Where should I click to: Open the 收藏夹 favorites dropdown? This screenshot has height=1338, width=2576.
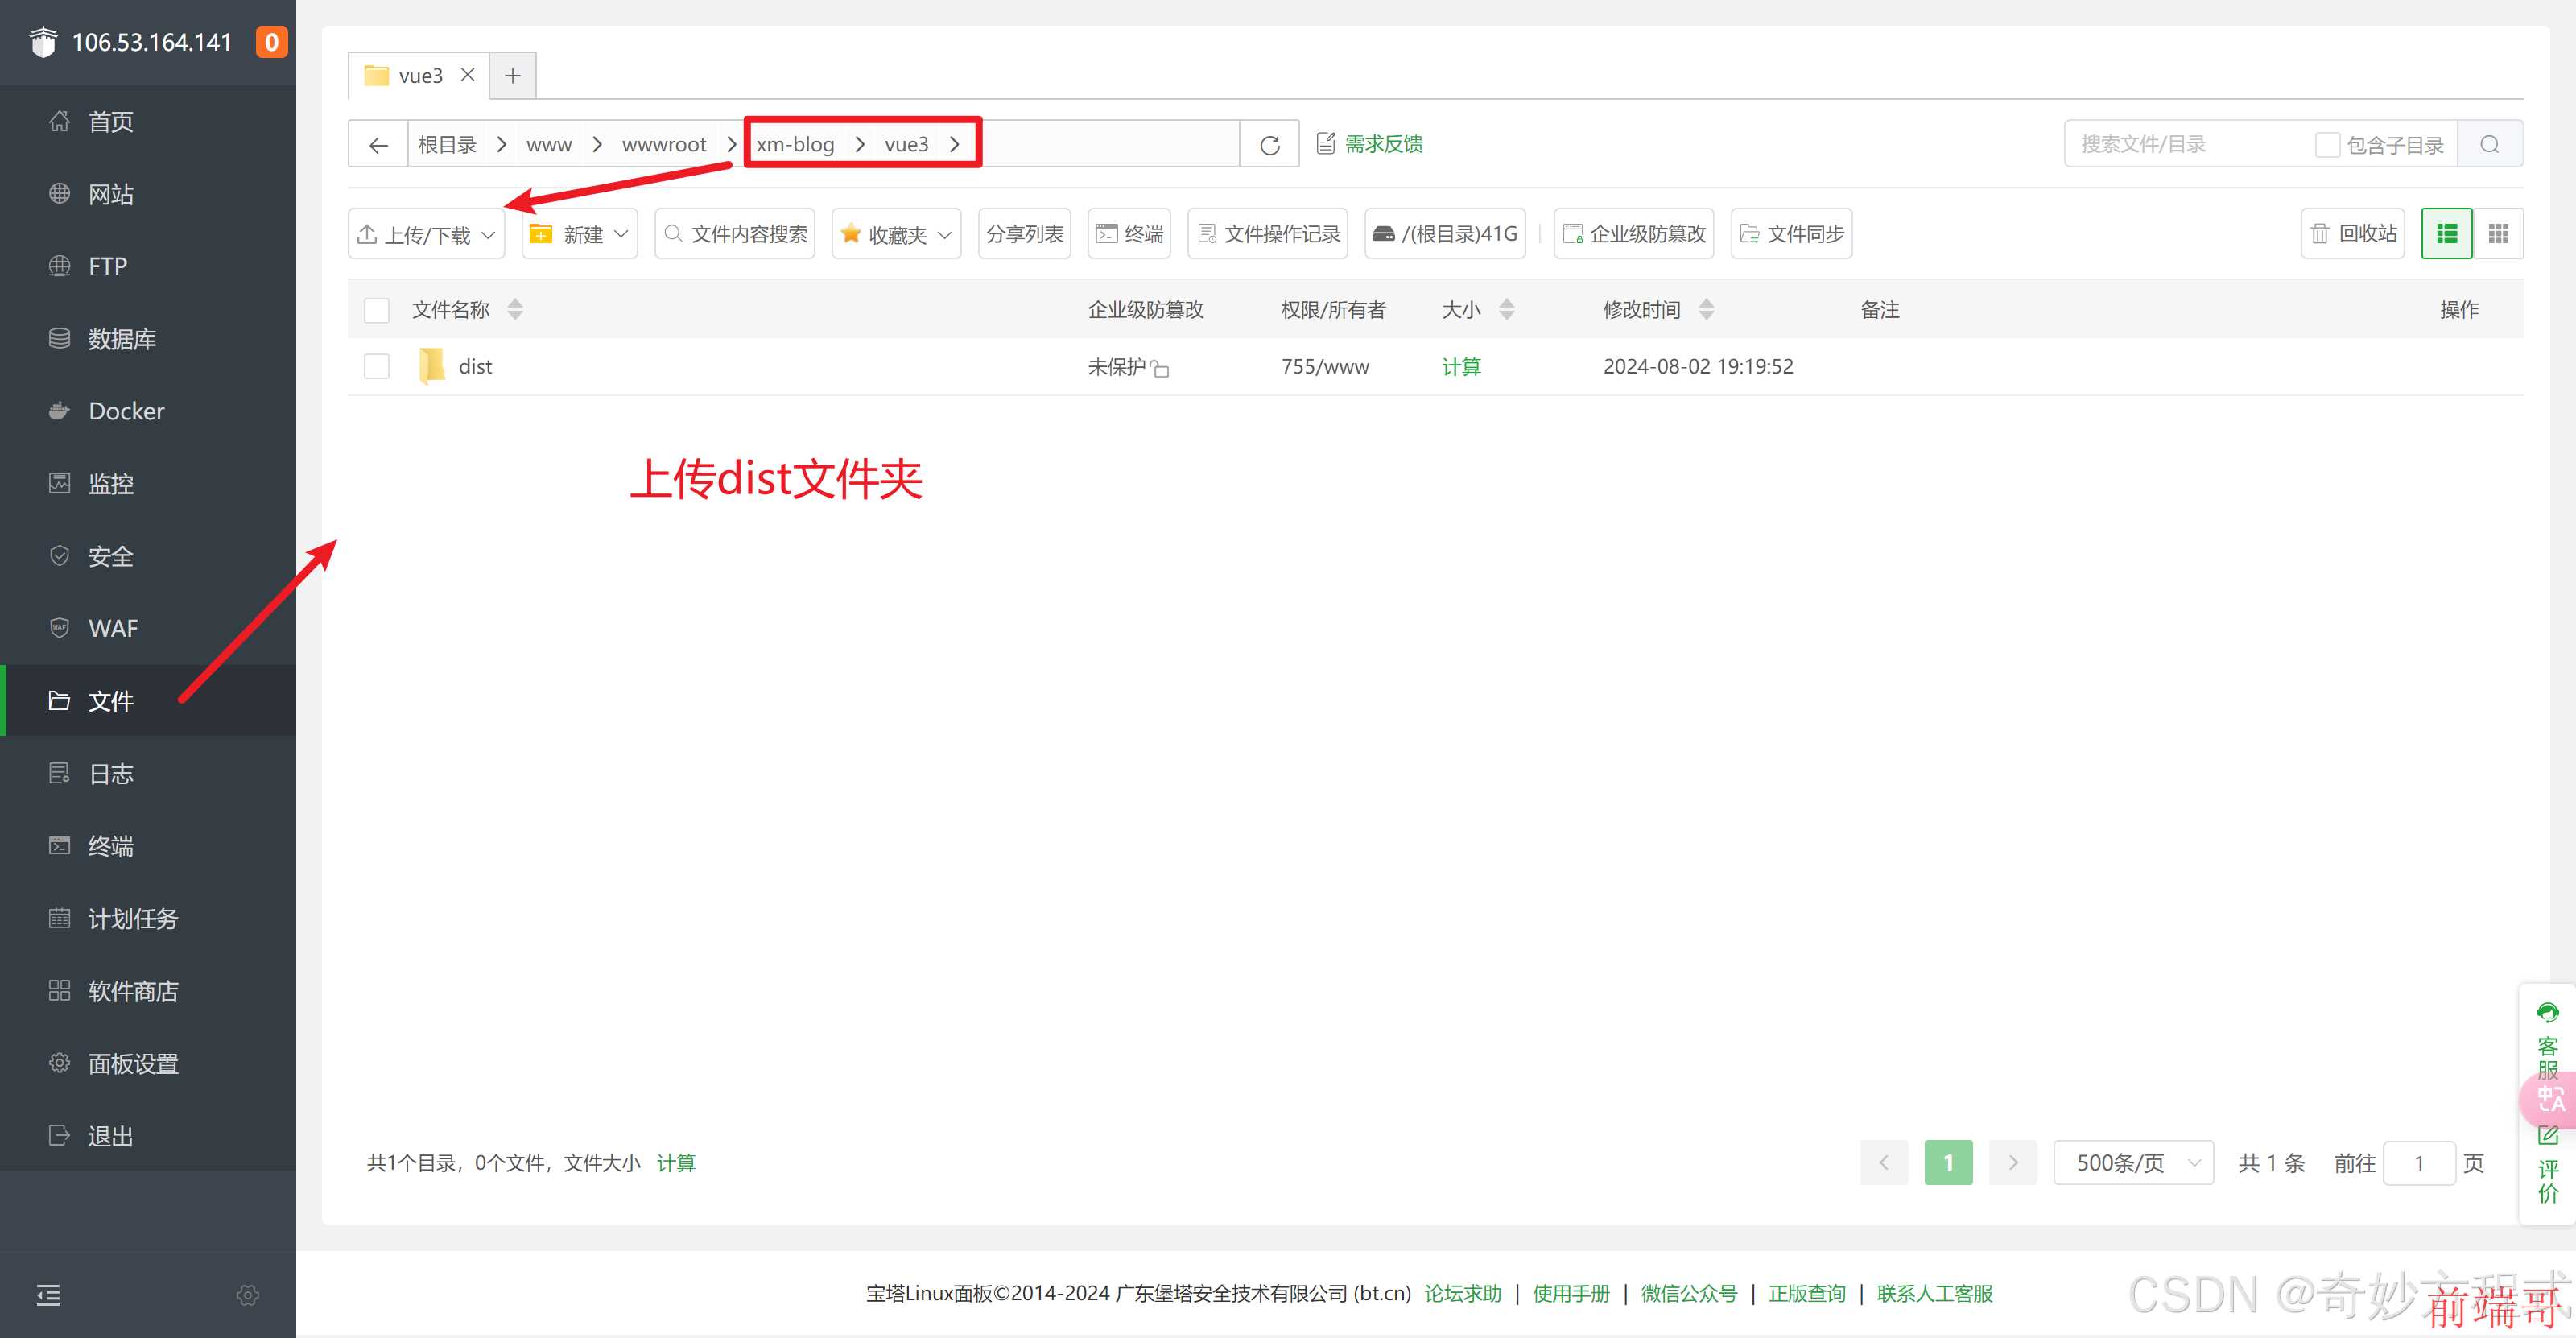(x=896, y=234)
